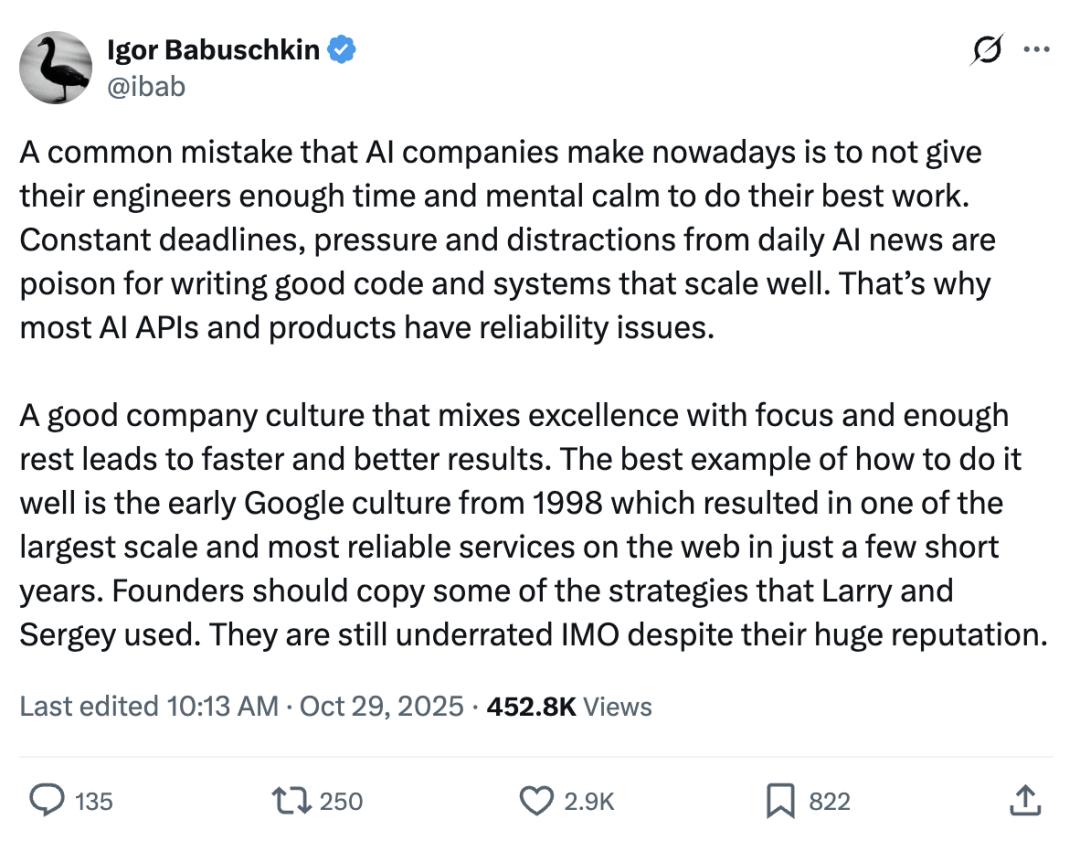
Task: Like the post with the heart icon
Action: (x=538, y=800)
